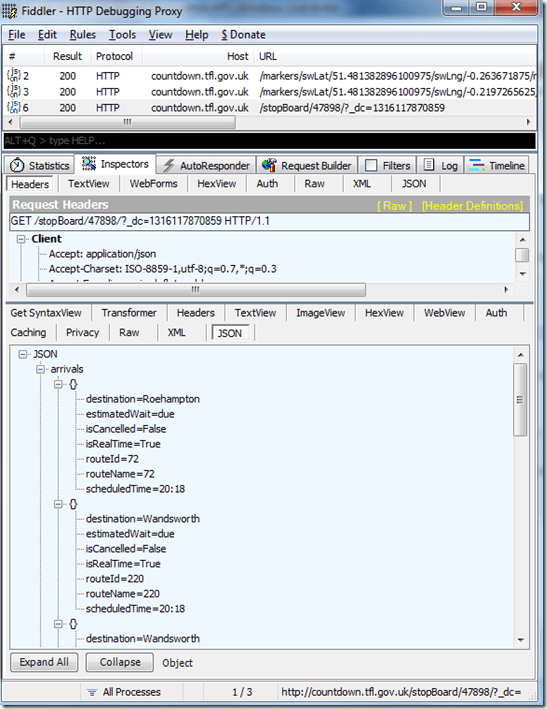This screenshot has height=709, width=547.
Task: Open the Timeline tab
Action: click(497, 165)
